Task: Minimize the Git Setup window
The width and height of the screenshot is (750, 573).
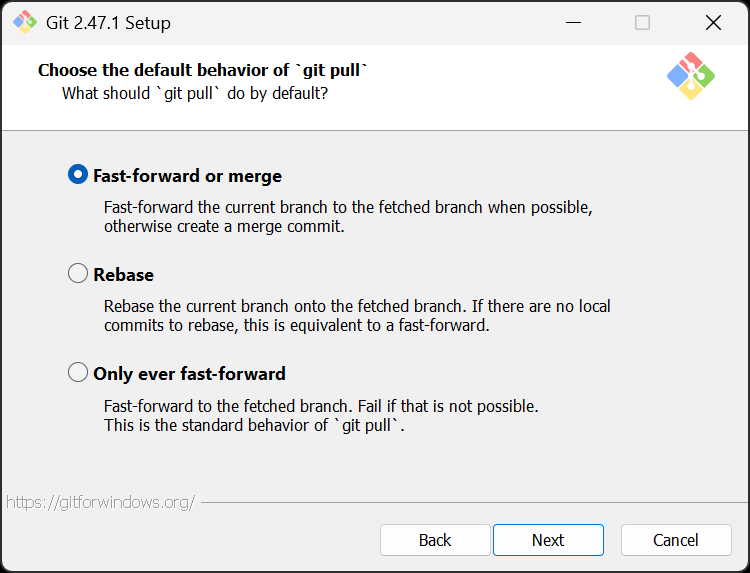Action: [573, 22]
